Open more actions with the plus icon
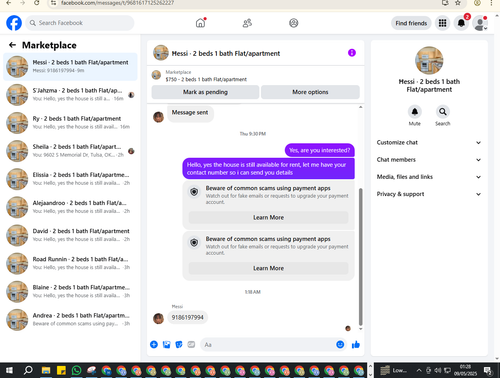The image size is (500, 378). point(154,344)
